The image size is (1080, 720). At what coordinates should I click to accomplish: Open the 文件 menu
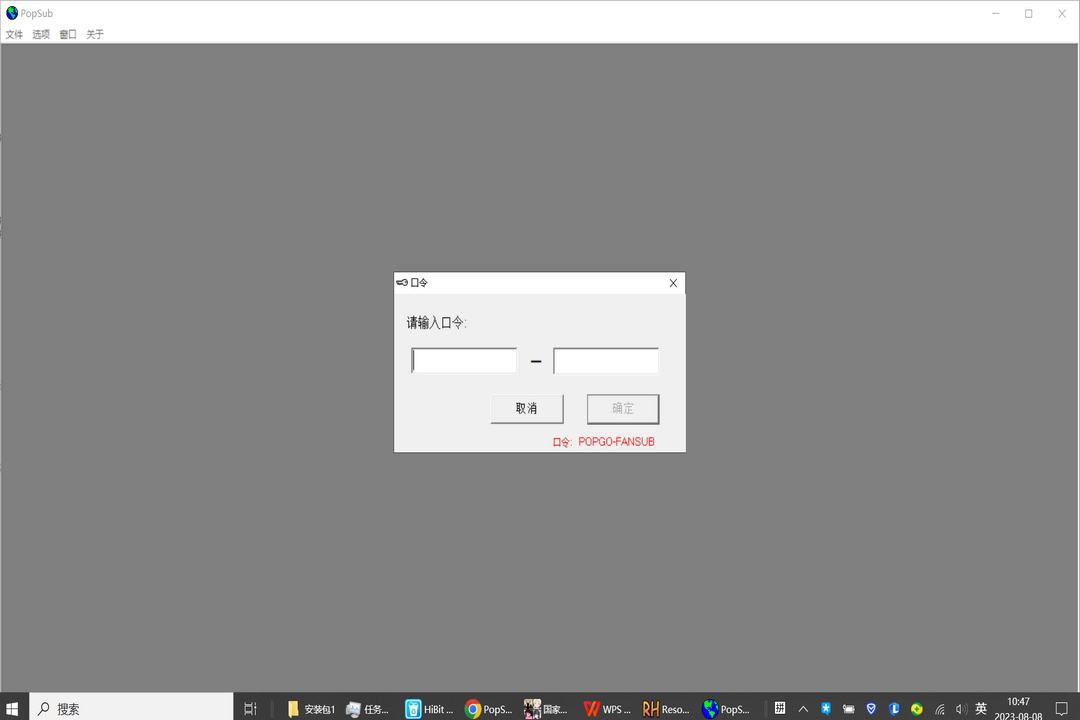click(x=14, y=34)
